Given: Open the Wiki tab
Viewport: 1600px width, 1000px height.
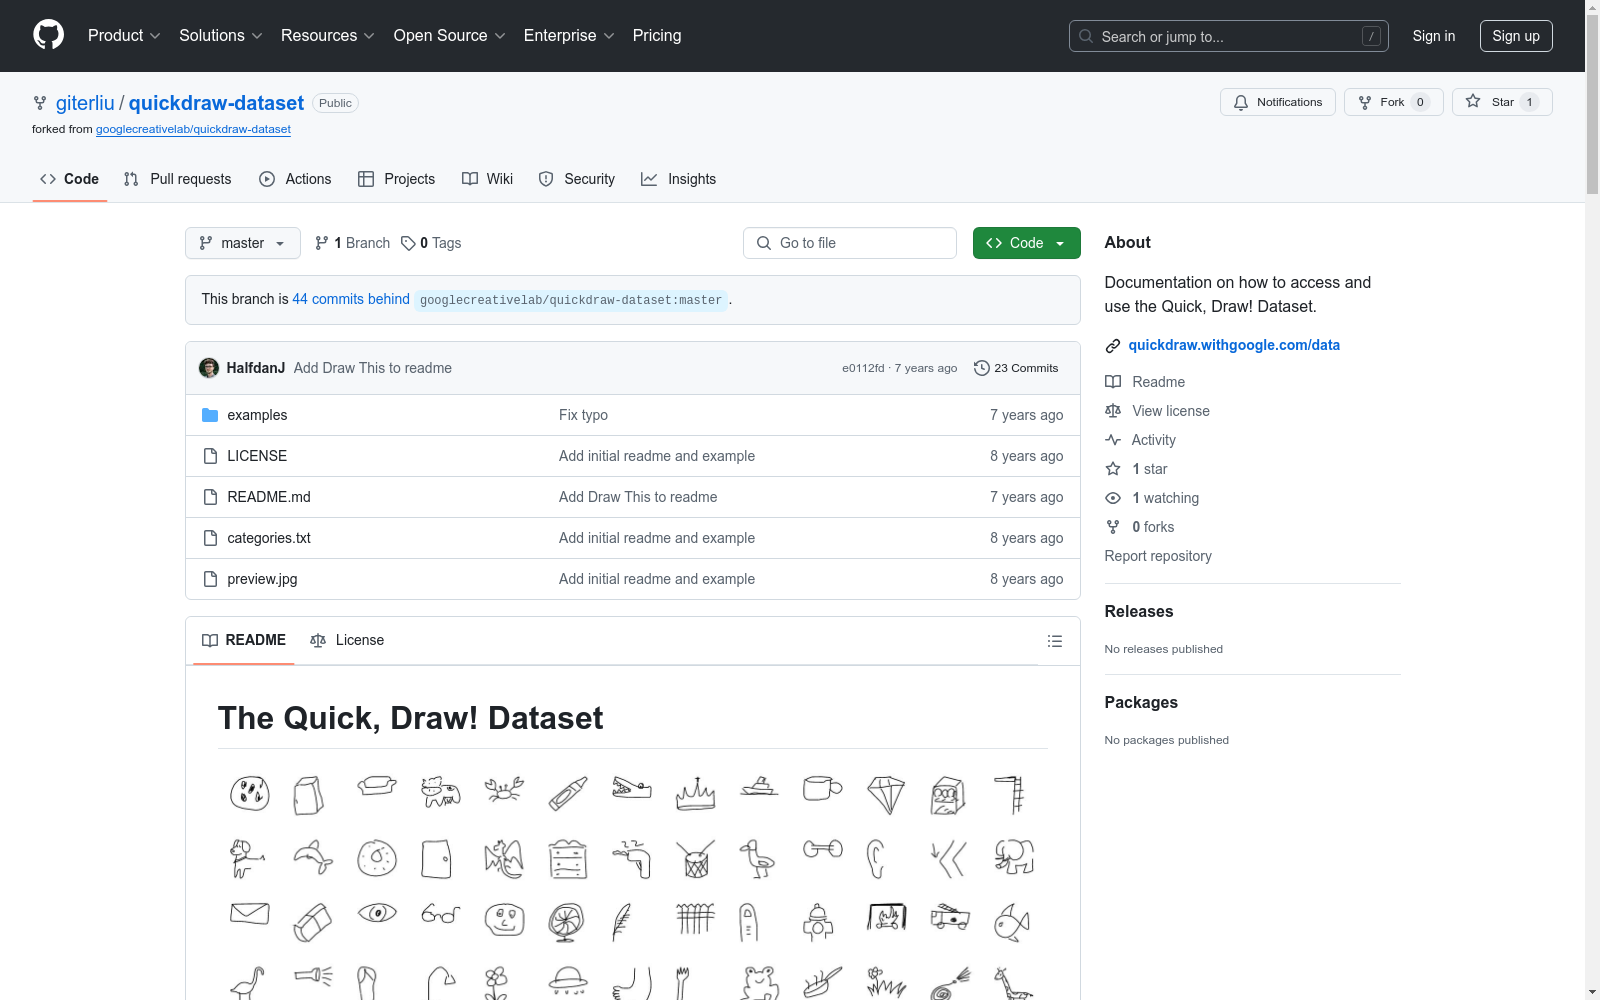Looking at the screenshot, I should point(487,179).
